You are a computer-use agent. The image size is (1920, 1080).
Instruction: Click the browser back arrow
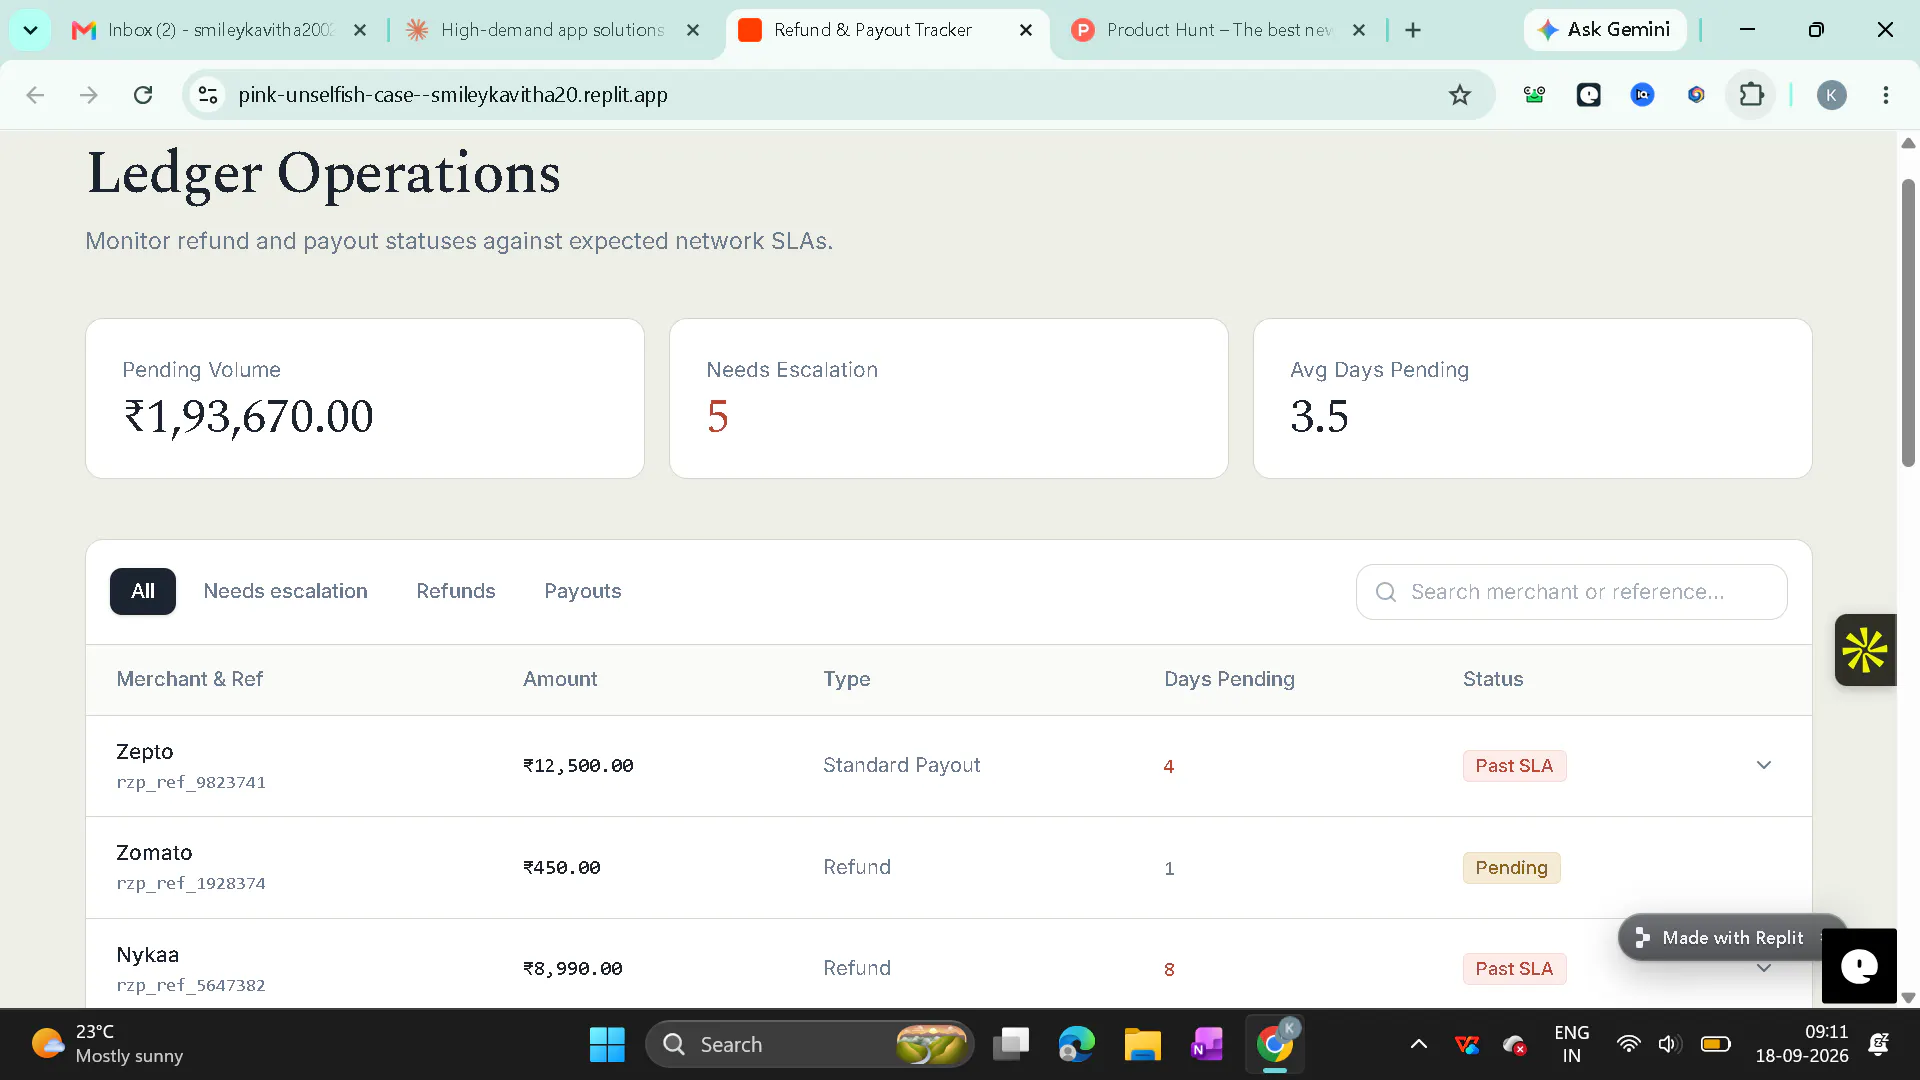coord(35,95)
